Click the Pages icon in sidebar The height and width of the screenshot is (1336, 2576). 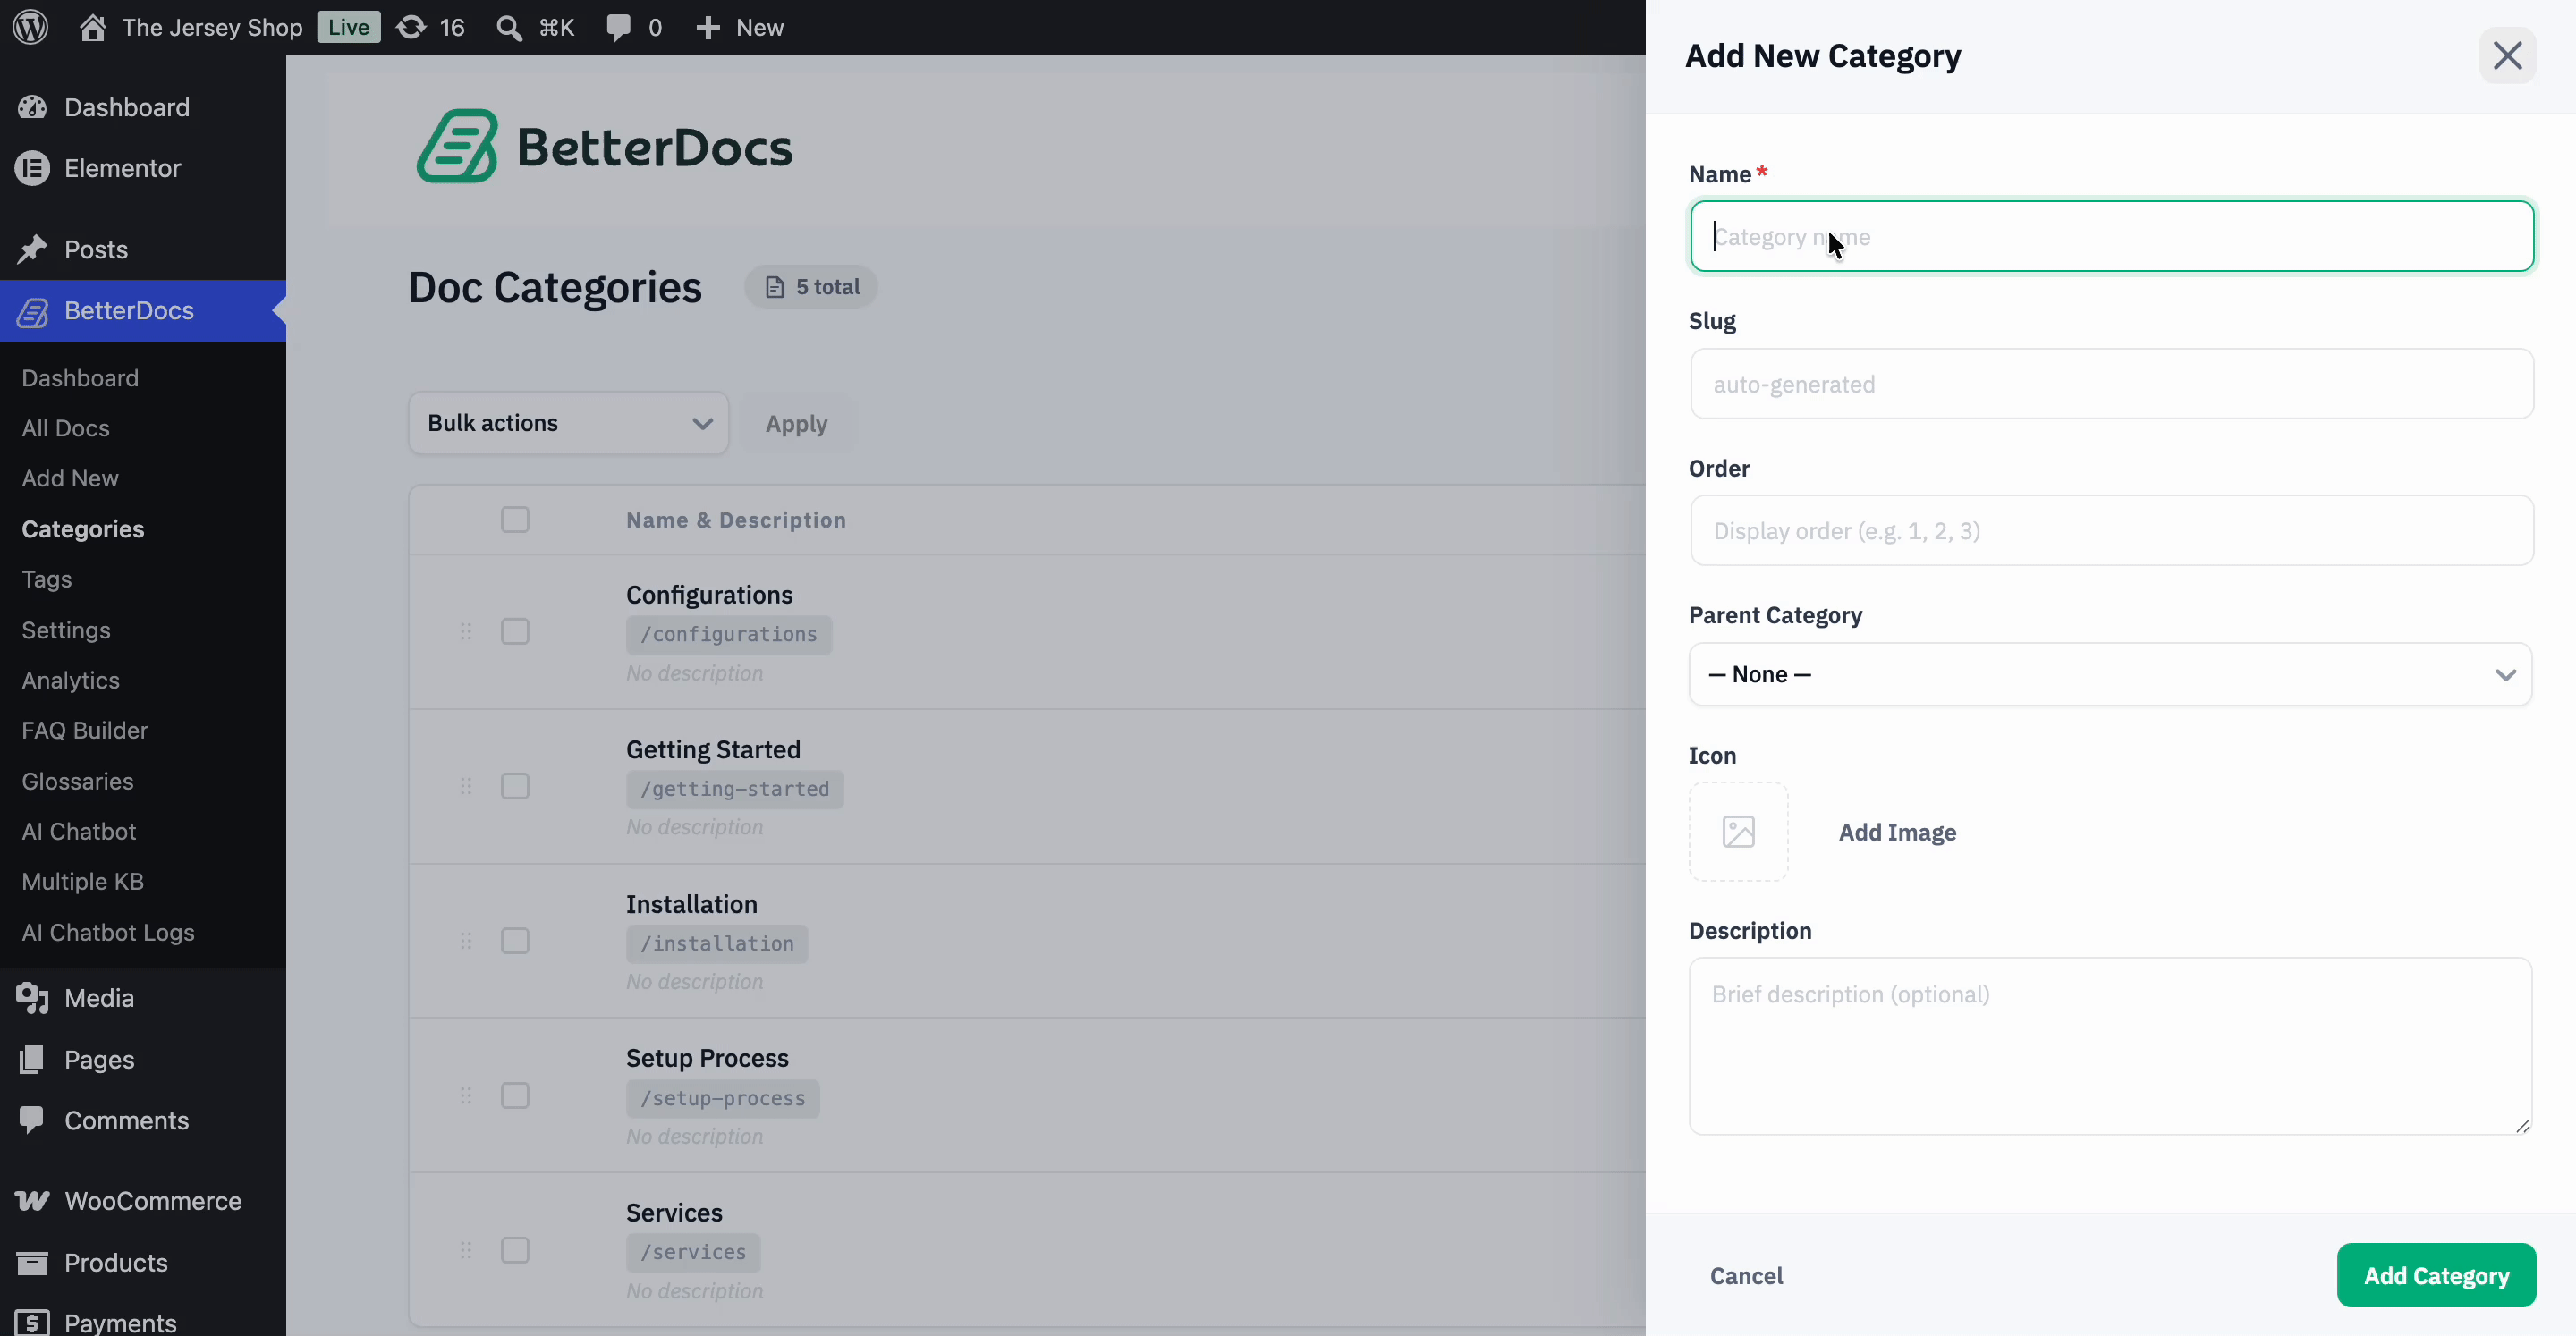(x=32, y=1059)
